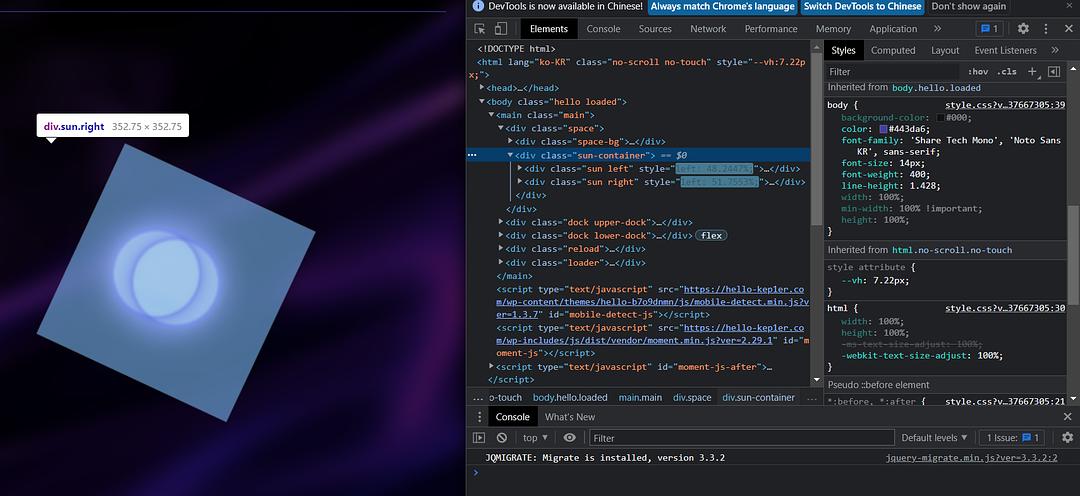Collapse the sun-container div node
Screen dimensions: 1080x496
pyautogui.click(x=510, y=155)
